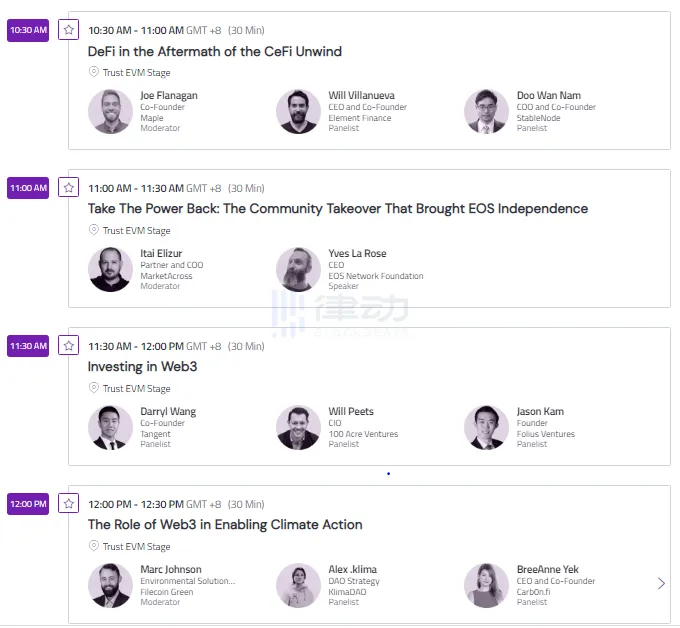Open 'The Role of Web3' session title
Viewport: 680px width, 628px height.
point(225,525)
